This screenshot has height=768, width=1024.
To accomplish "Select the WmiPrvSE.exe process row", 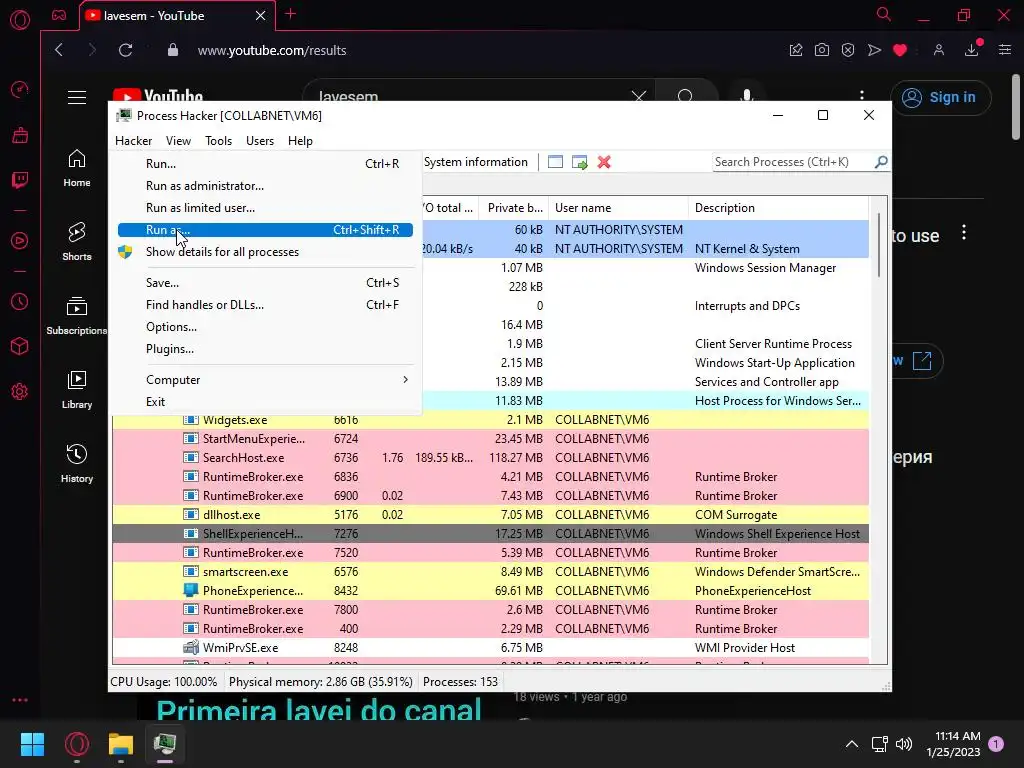I will coord(490,648).
